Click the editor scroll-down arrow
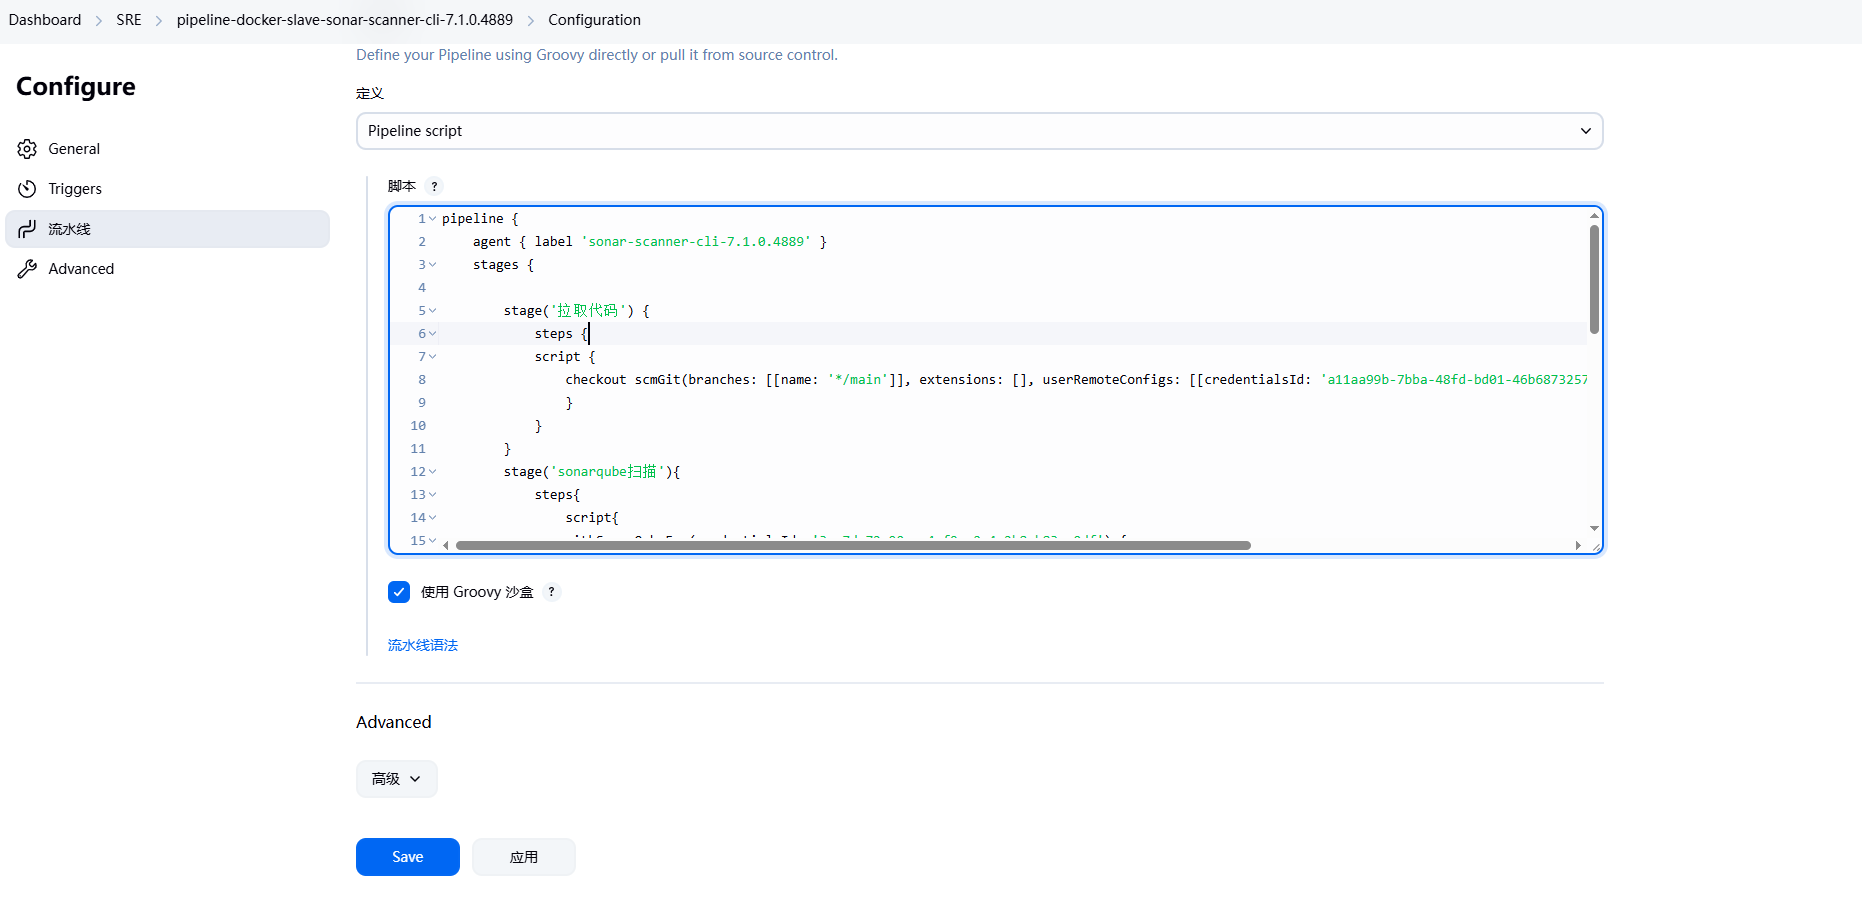This screenshot has height=900, width=1862. coord(1594,528)
